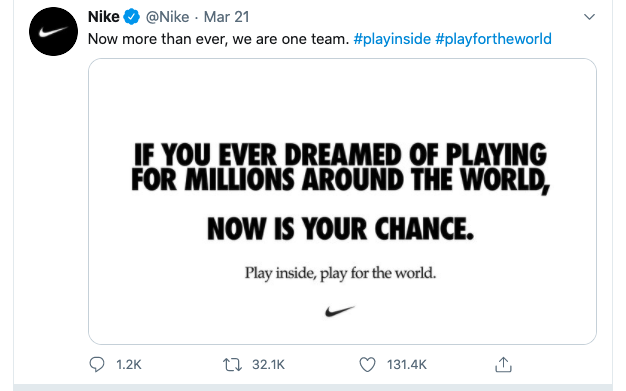Open the share tweet icon

coord(503,364)
